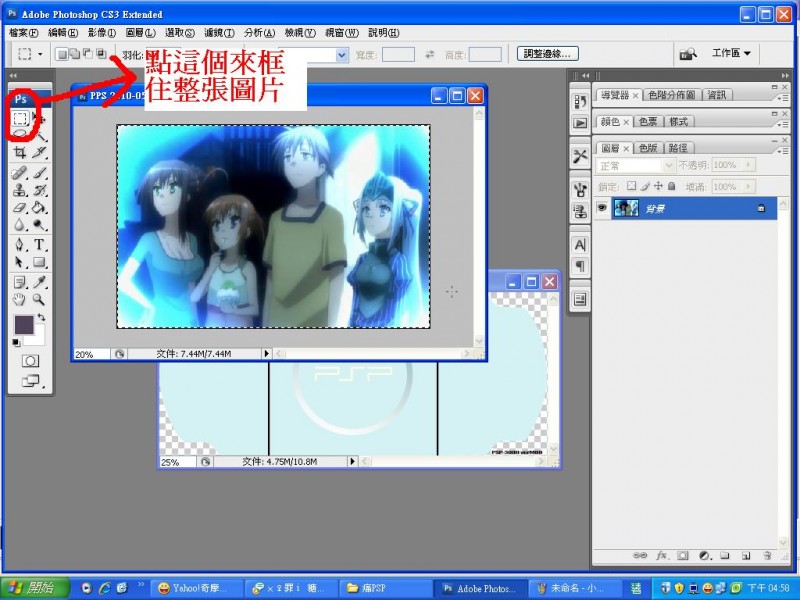Screen dimensions: 800x600
Task: Select the Healing Brush tool
Action: click(19, 173)
